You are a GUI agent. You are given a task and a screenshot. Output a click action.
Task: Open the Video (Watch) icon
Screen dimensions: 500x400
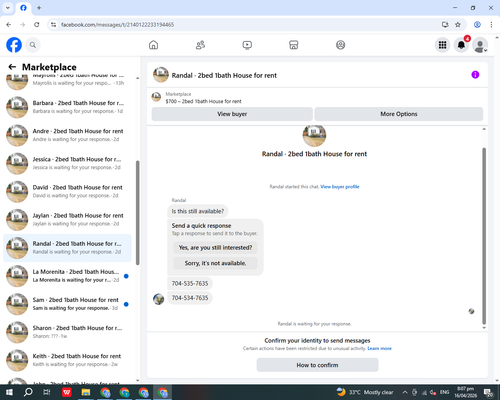click(x=247, y=45)
